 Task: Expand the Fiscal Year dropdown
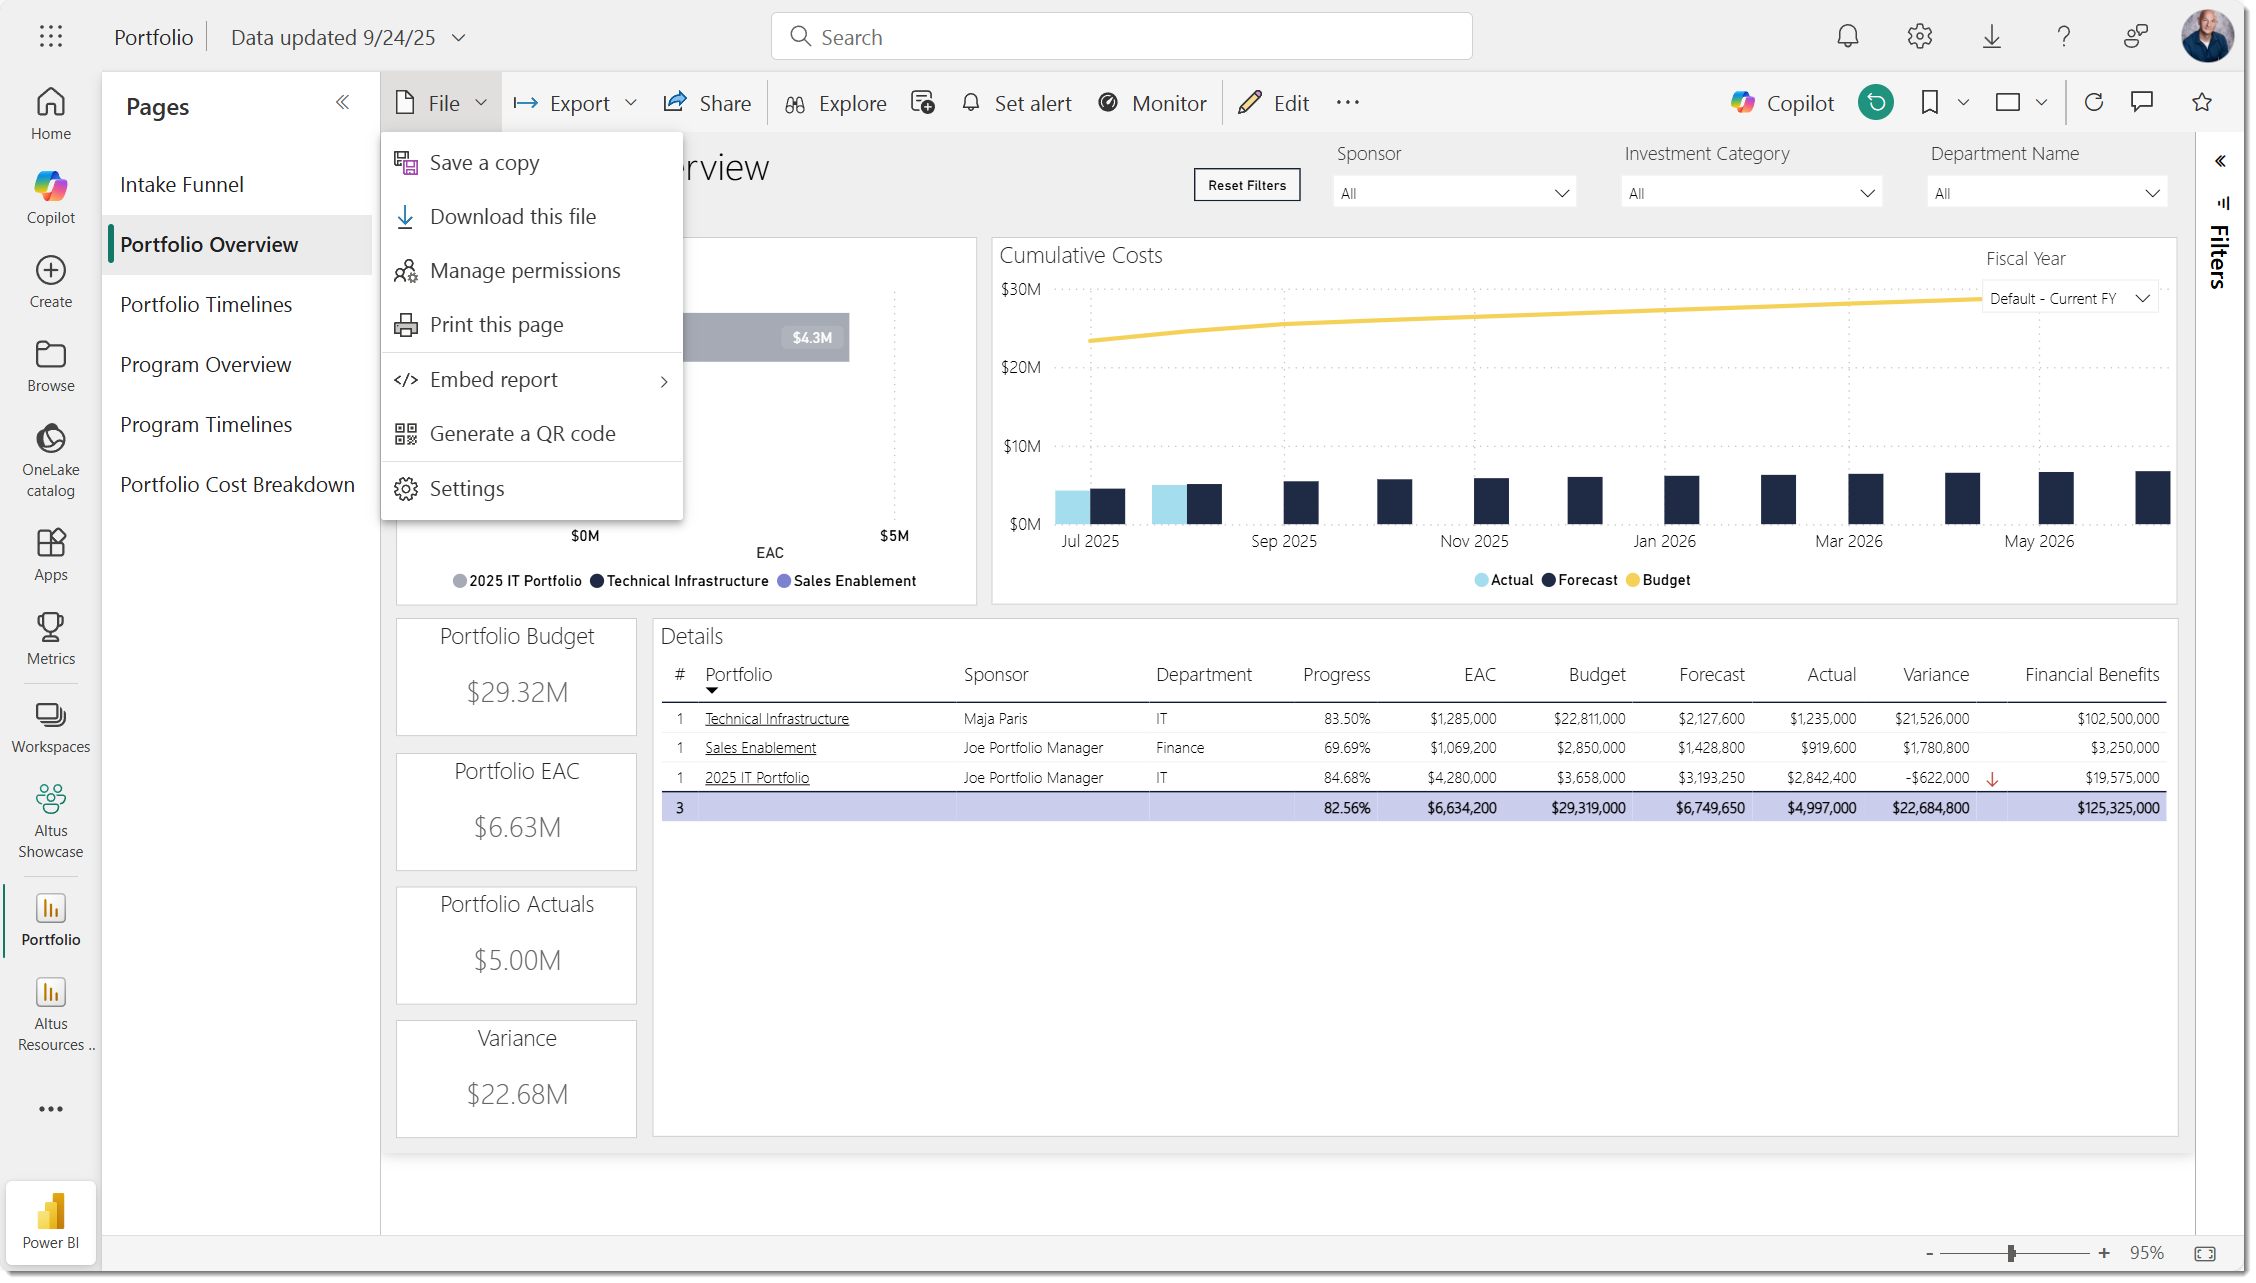(x=2068, y=298)
